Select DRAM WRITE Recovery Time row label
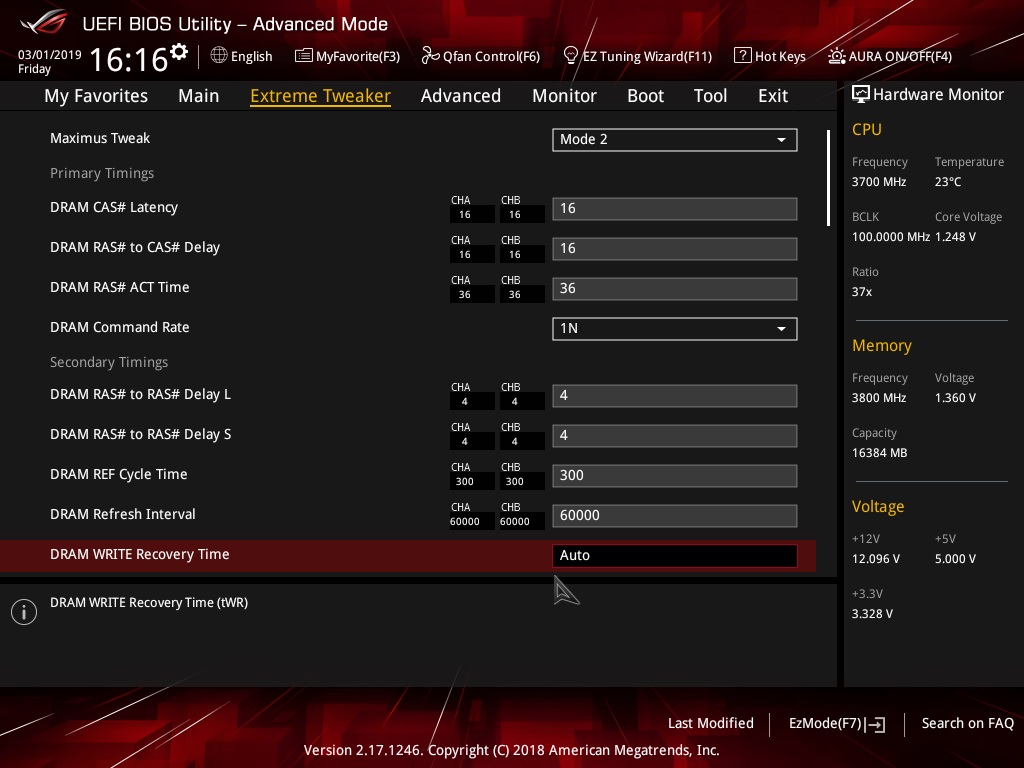This screenshot has width=1024, height=768. pyautogui.click(x=140, y=554)
